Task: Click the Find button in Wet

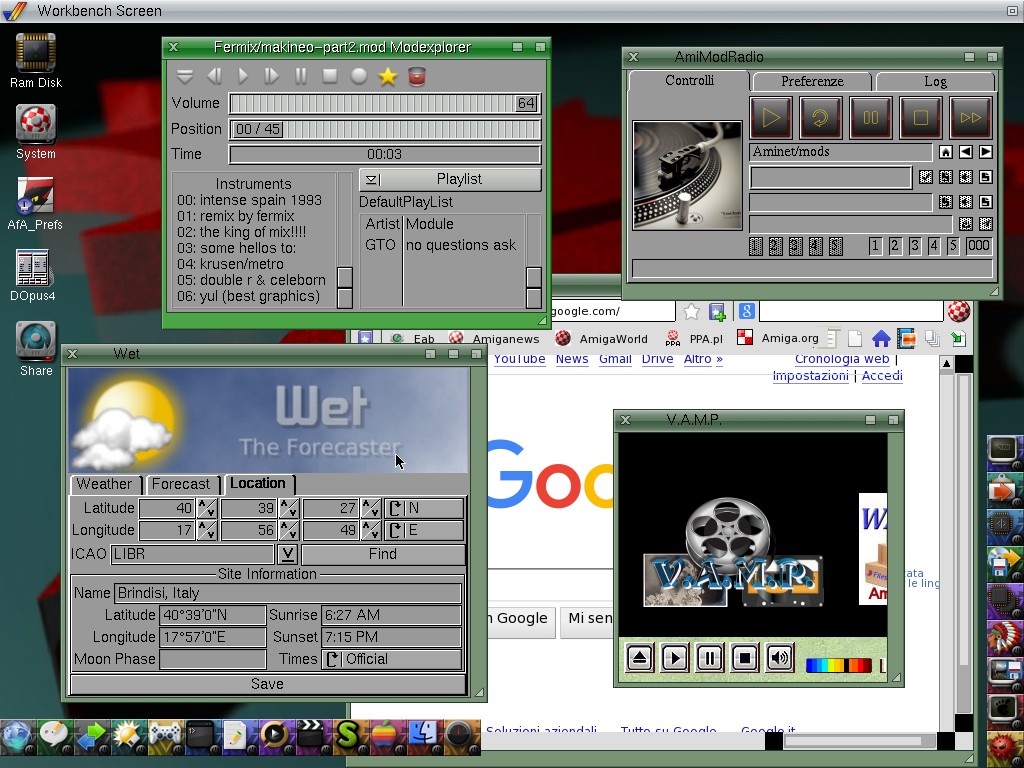Action: click(x=382, y=554)
